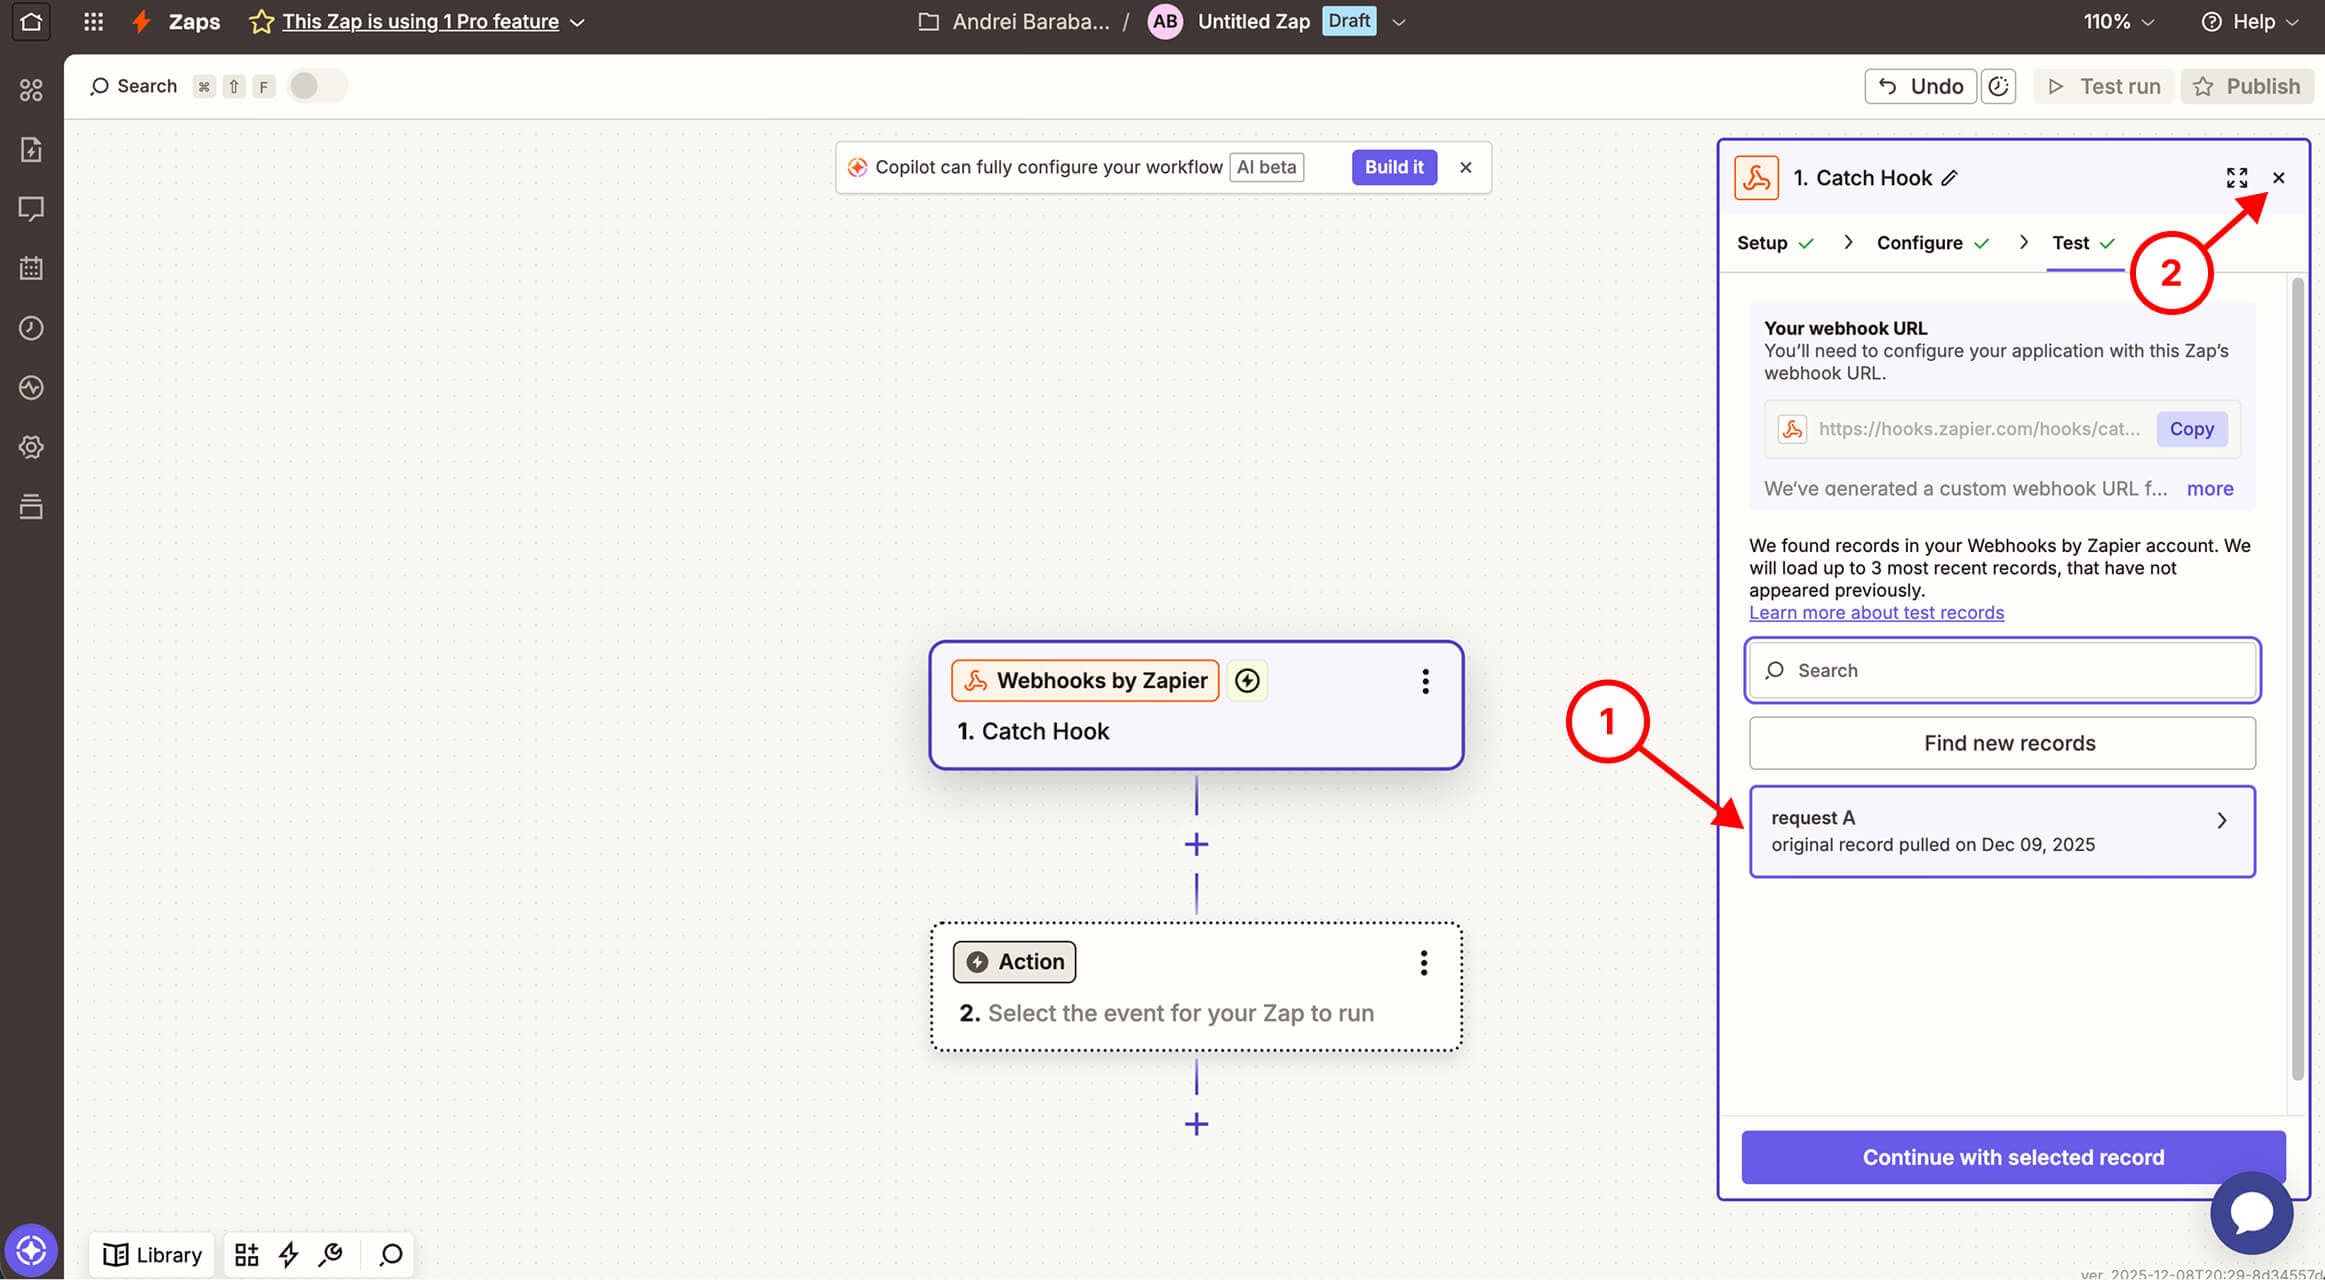
Task: Open the Help dropdown menu
Action: 2250,21
